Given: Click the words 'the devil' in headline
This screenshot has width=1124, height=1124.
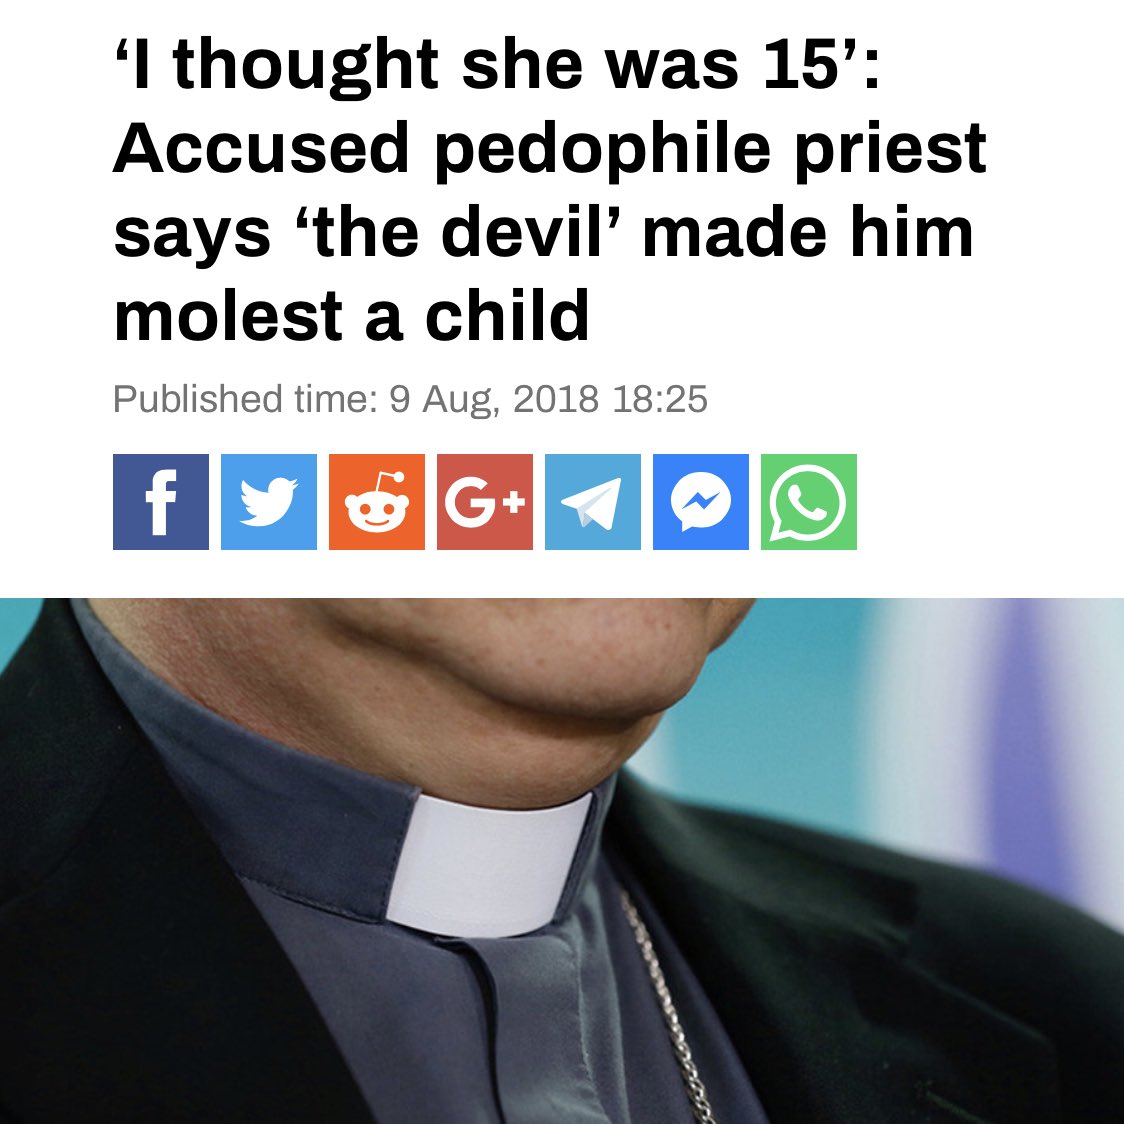Looking at the screenshot, I should [460, 232].
